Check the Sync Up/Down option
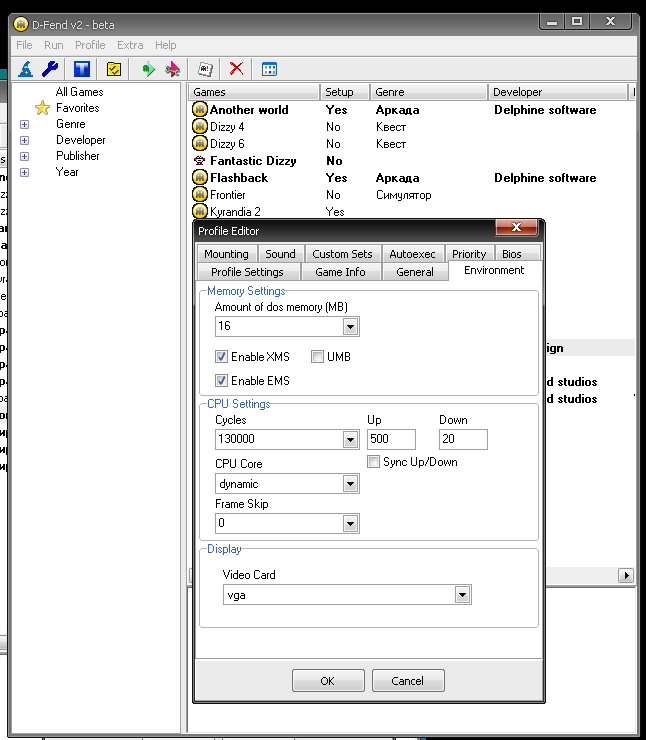Image resolution: width=646 pixels, height=740 pixels. coord(374,462)
